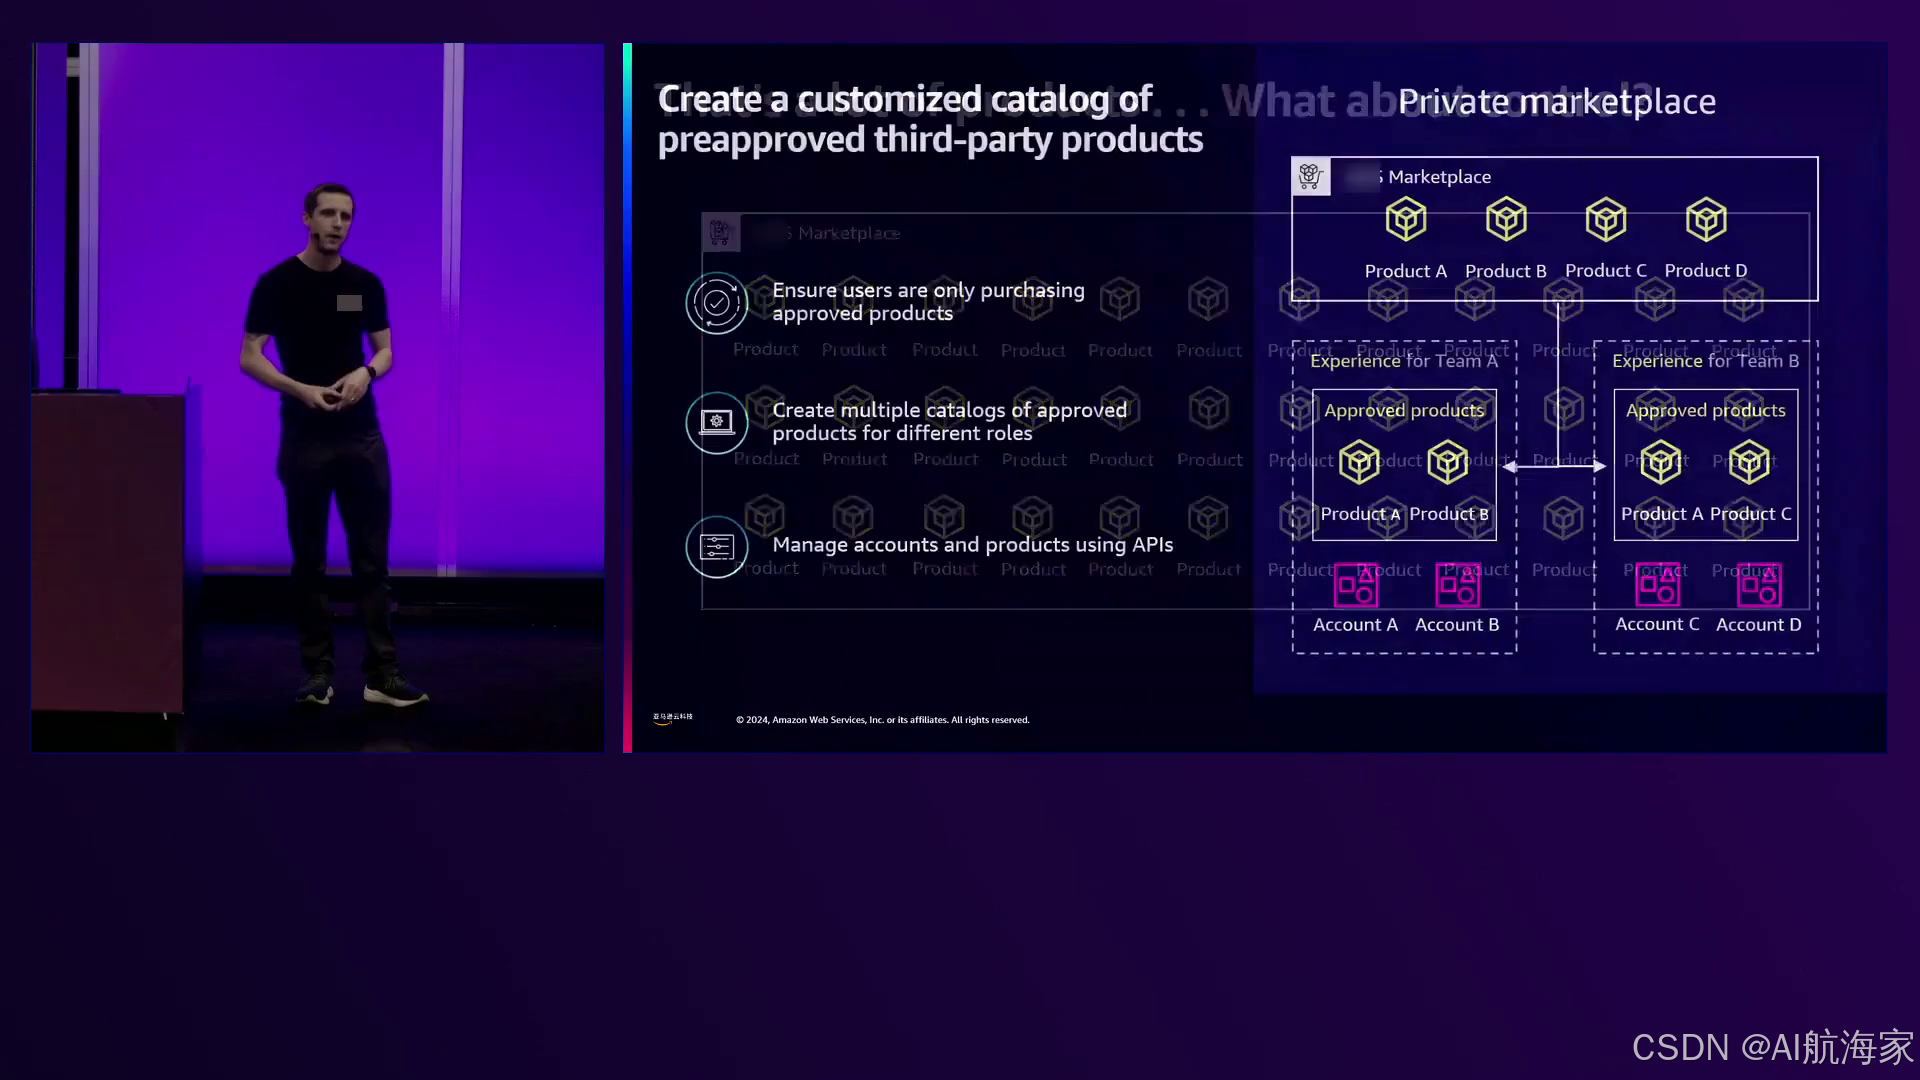Click the laptop gear catalogs icon

[x=717, y=422]
